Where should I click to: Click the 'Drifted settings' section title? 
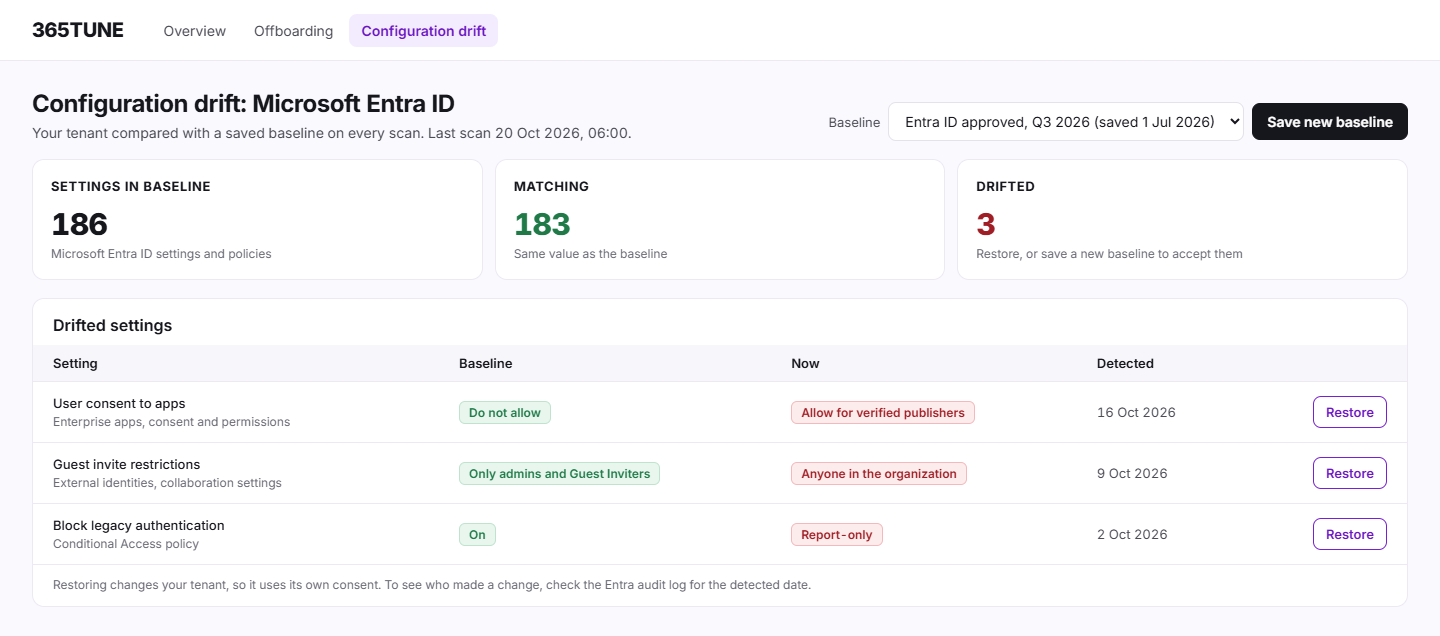(113, 325)
